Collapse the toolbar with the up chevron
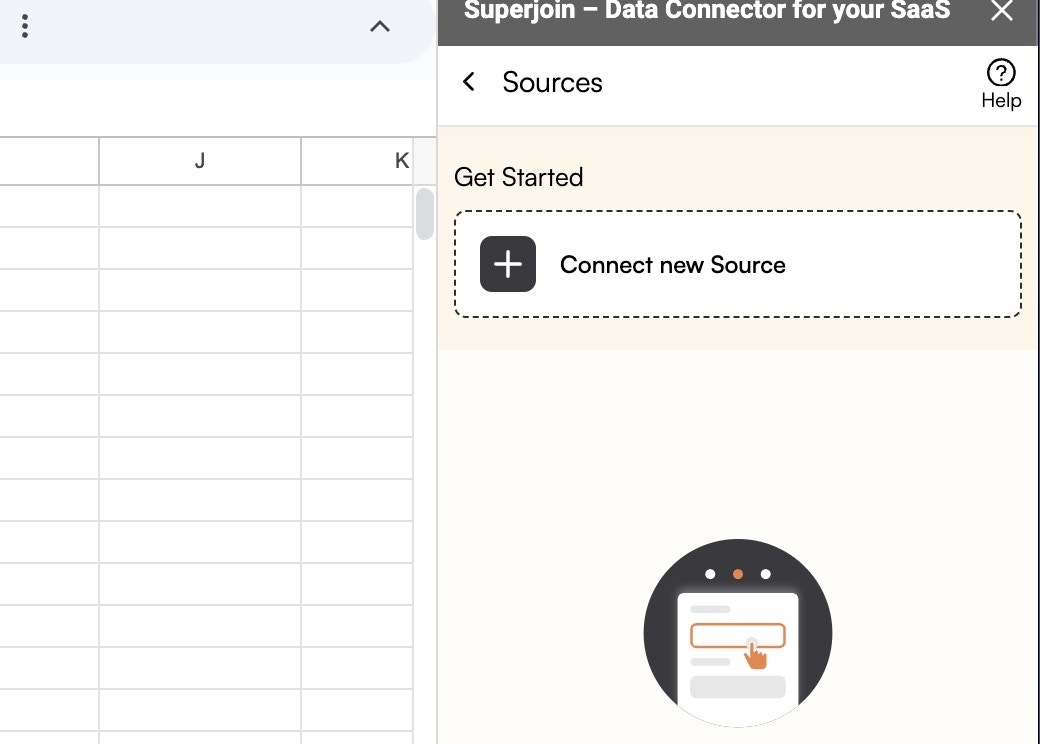 (379, 27)
